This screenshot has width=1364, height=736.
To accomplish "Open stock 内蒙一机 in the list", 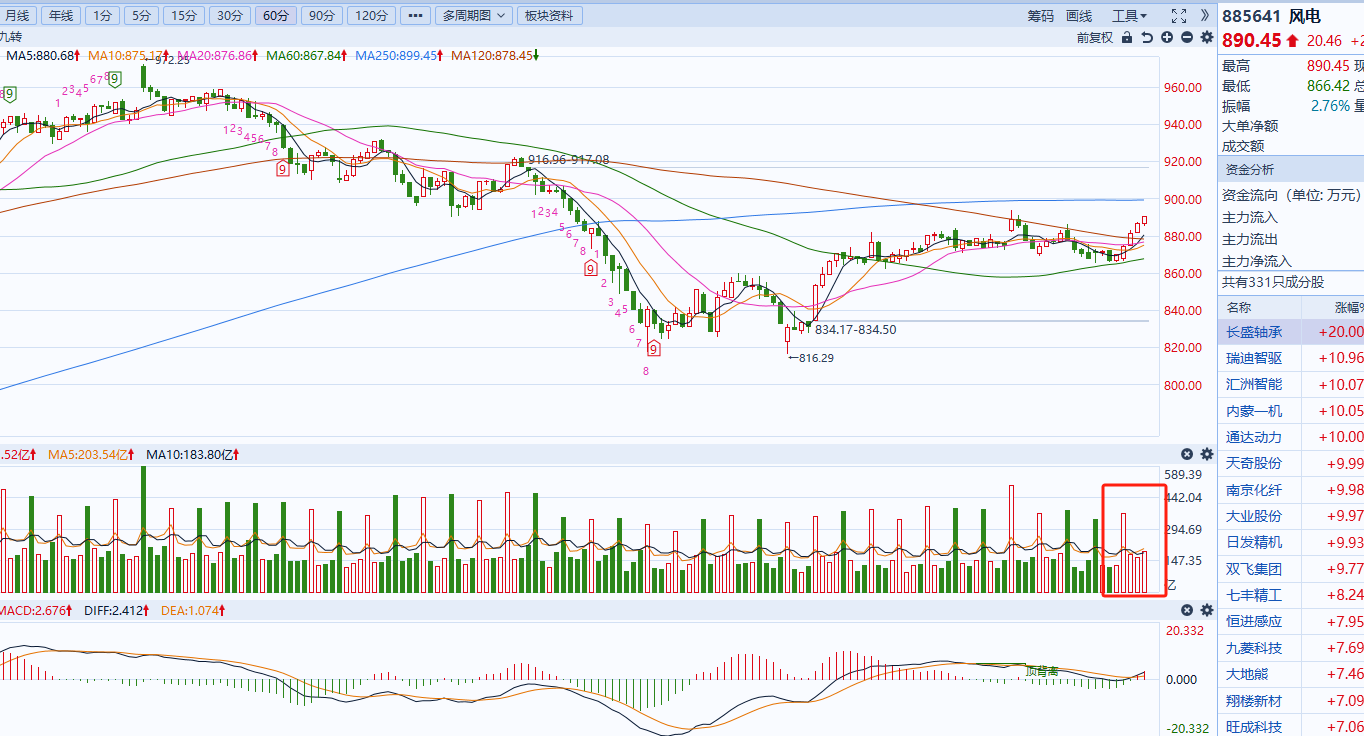I will [1254, 411].
